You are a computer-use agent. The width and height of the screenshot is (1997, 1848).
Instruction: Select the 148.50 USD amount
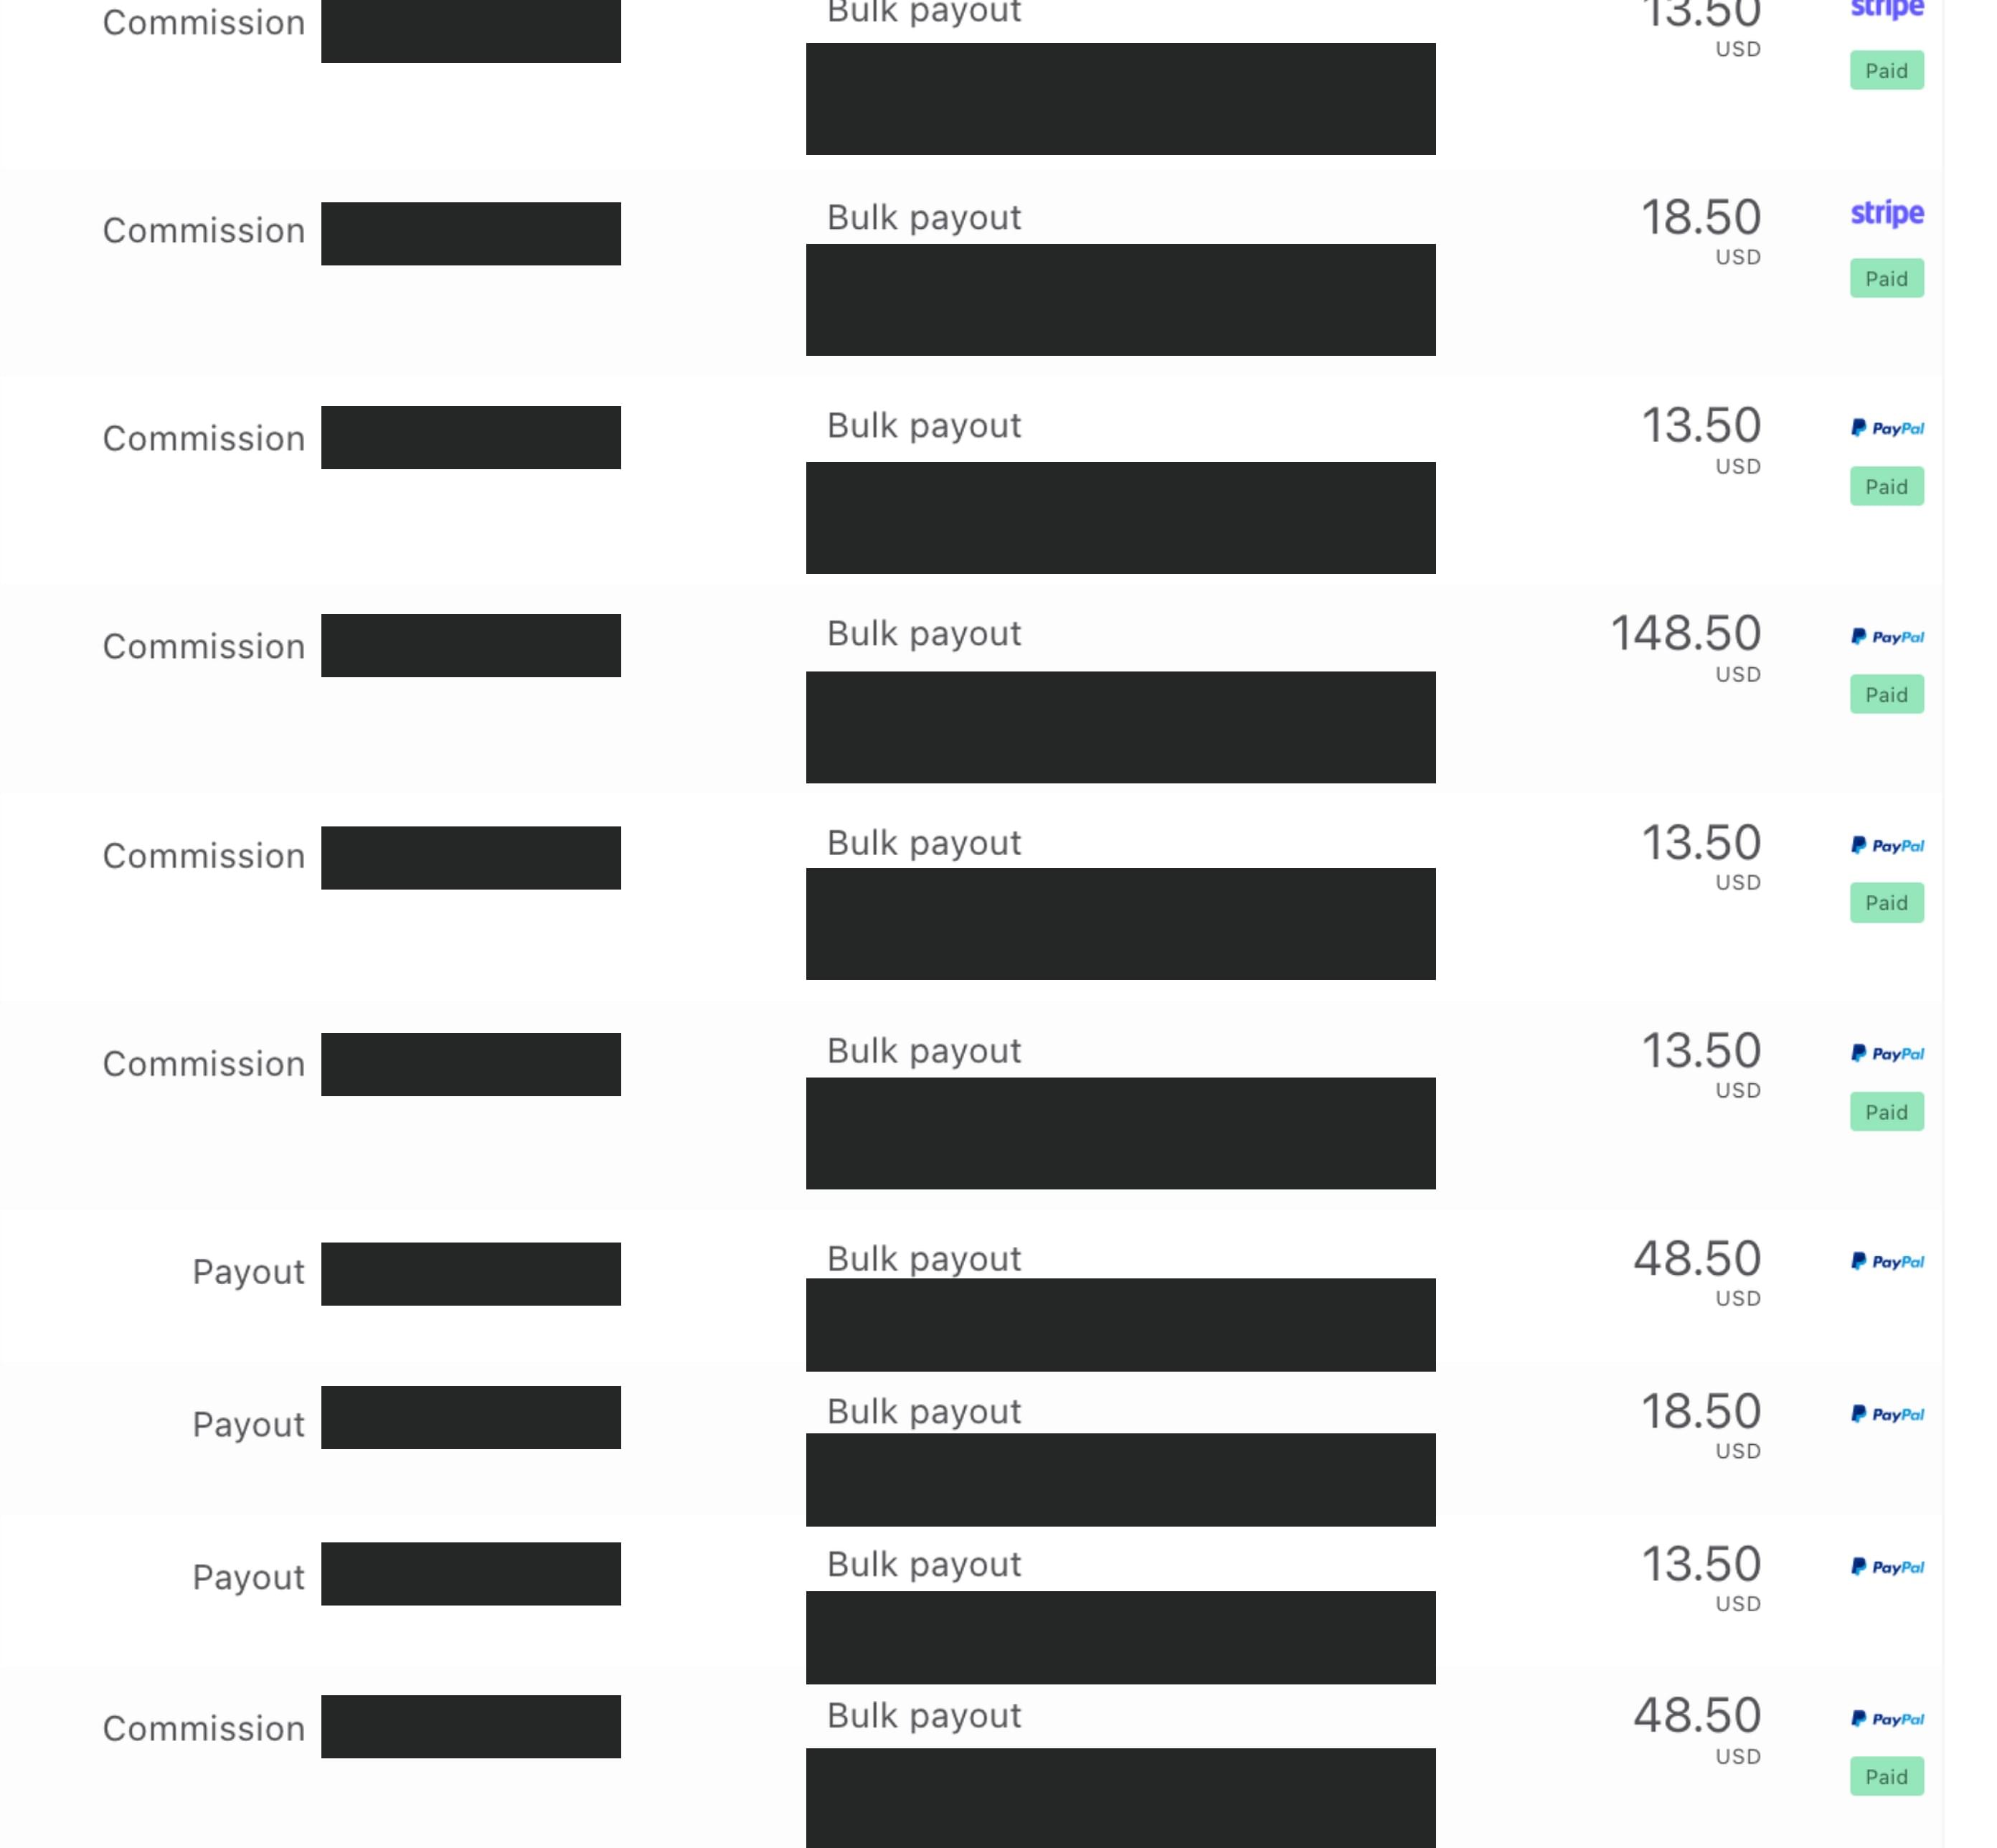(1685, 646)
